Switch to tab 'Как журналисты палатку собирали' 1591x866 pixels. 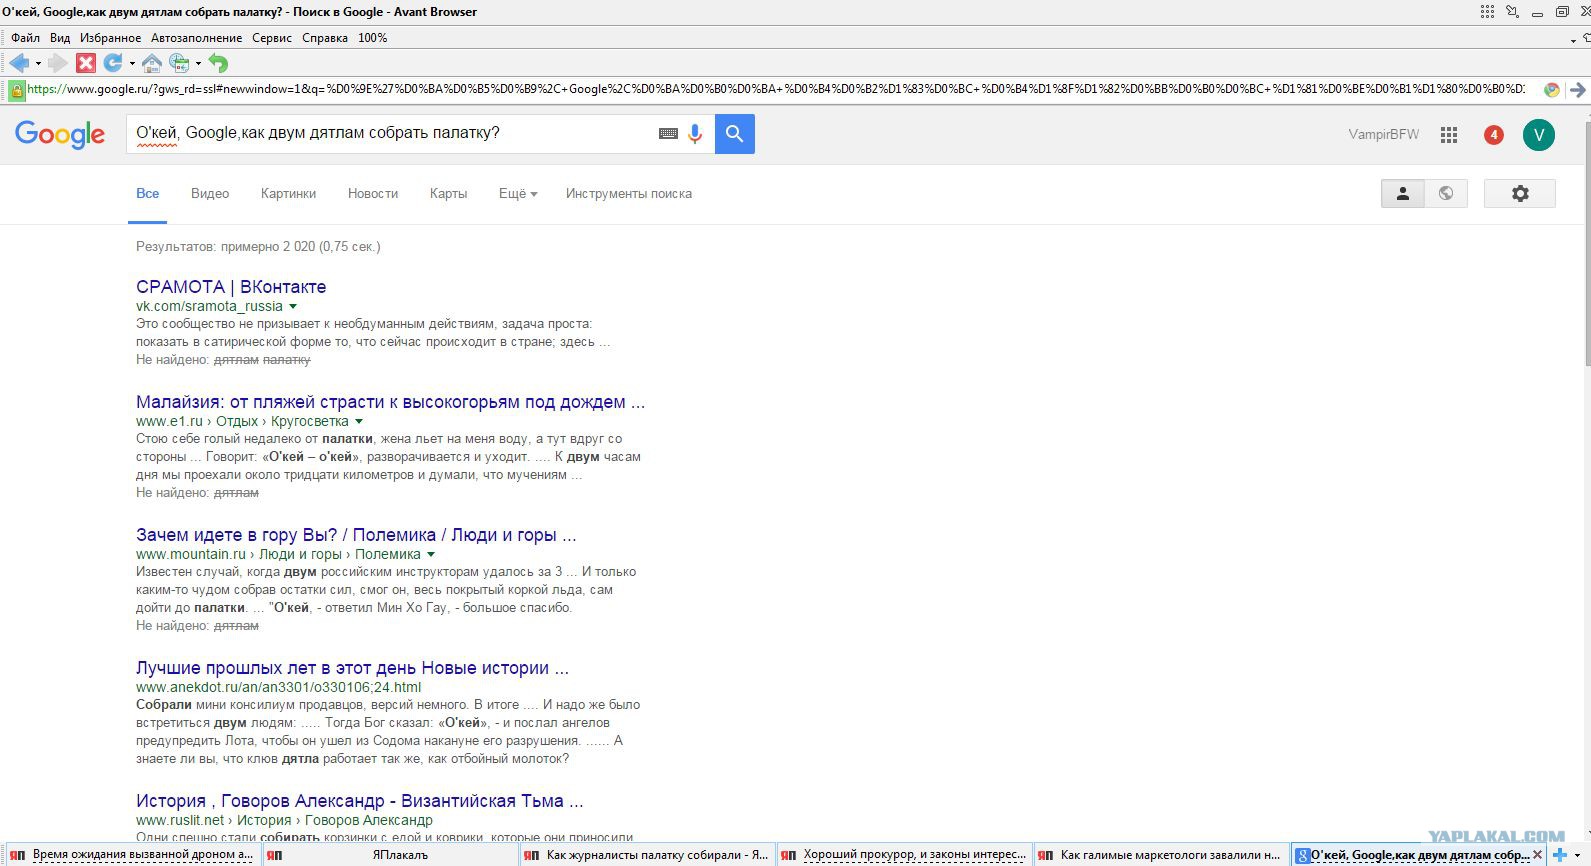[648, 855]
